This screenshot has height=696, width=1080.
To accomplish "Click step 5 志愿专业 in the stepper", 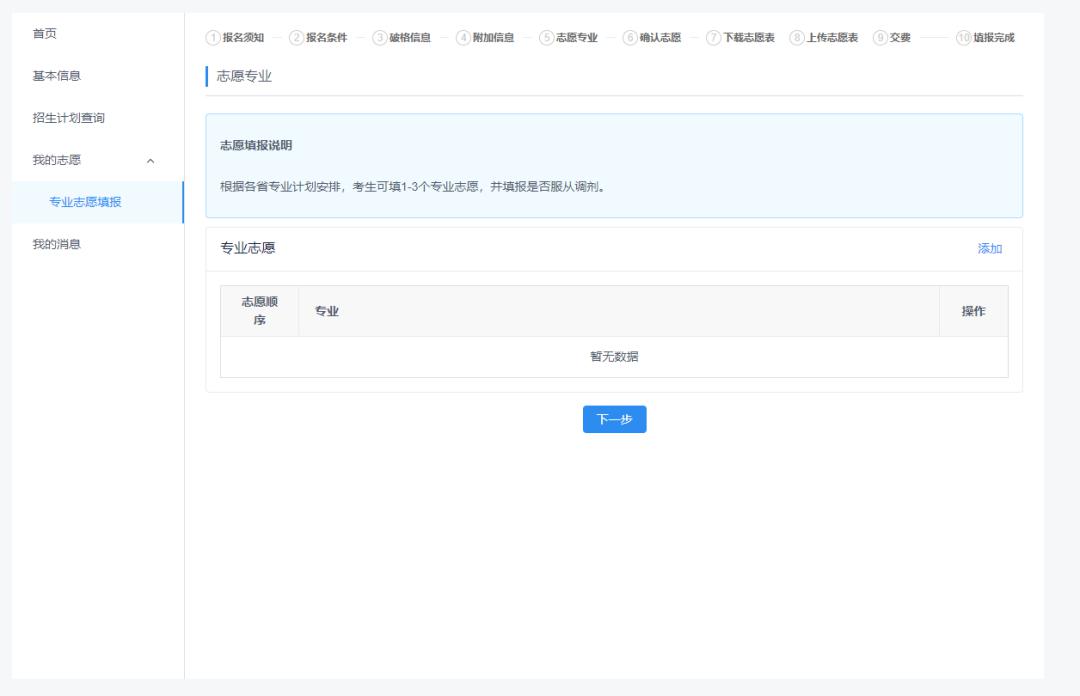I will [x=568, y=38].
